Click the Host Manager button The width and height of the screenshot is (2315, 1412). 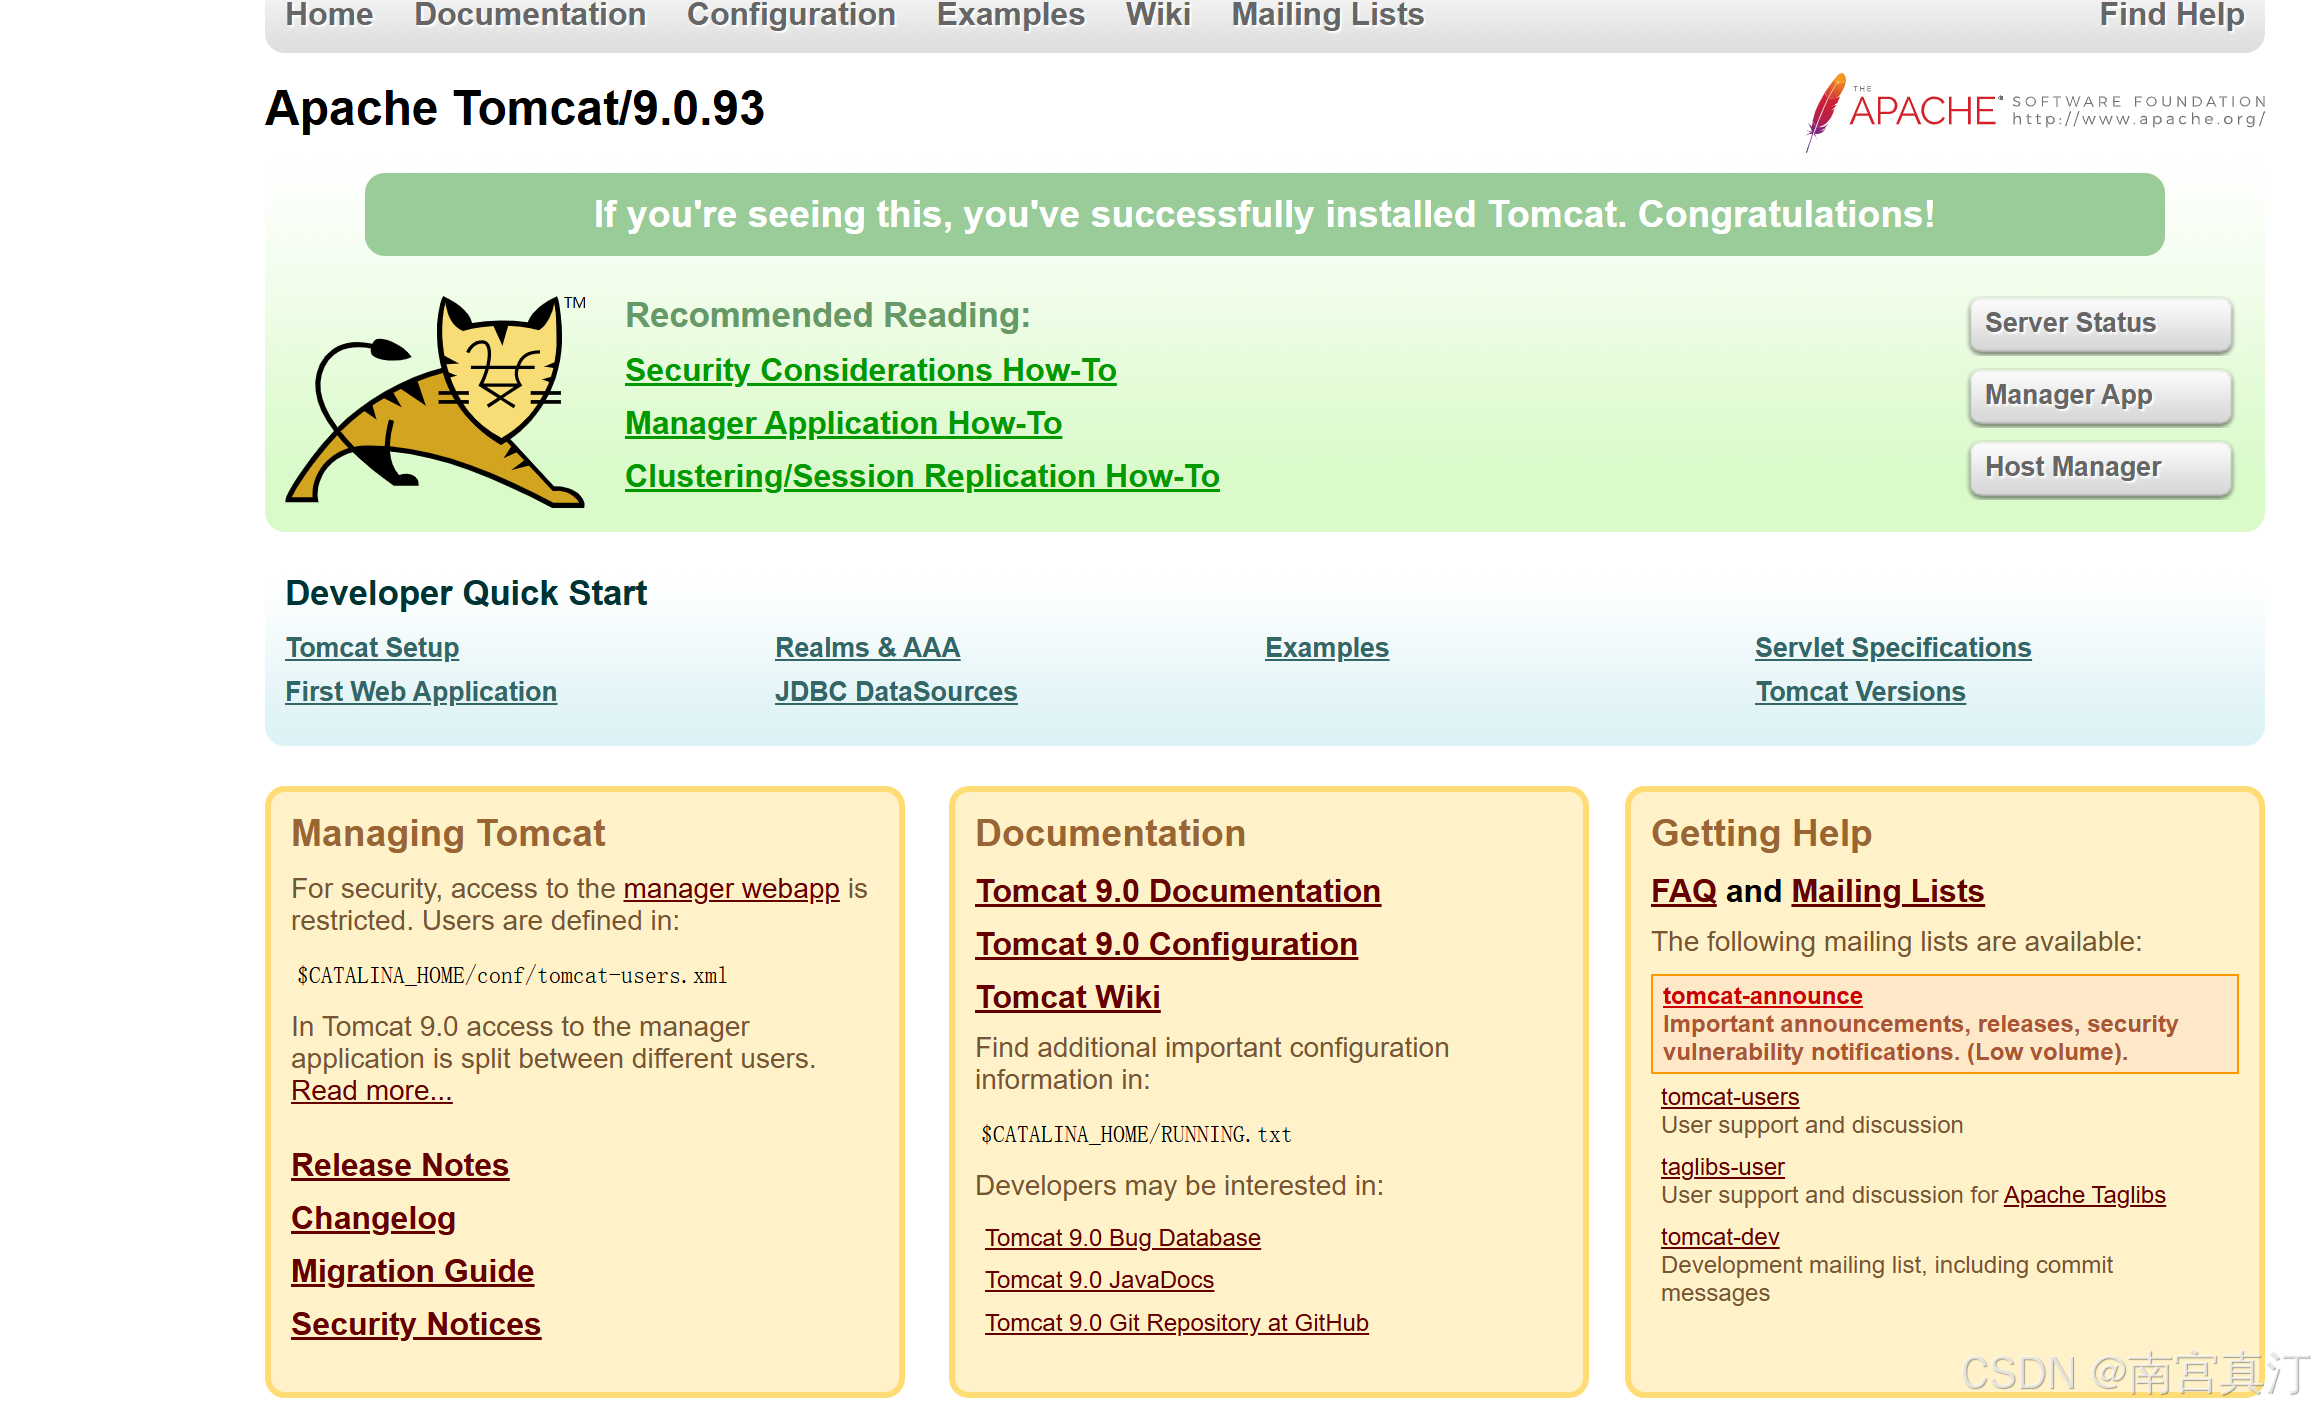pos(2099,467)
